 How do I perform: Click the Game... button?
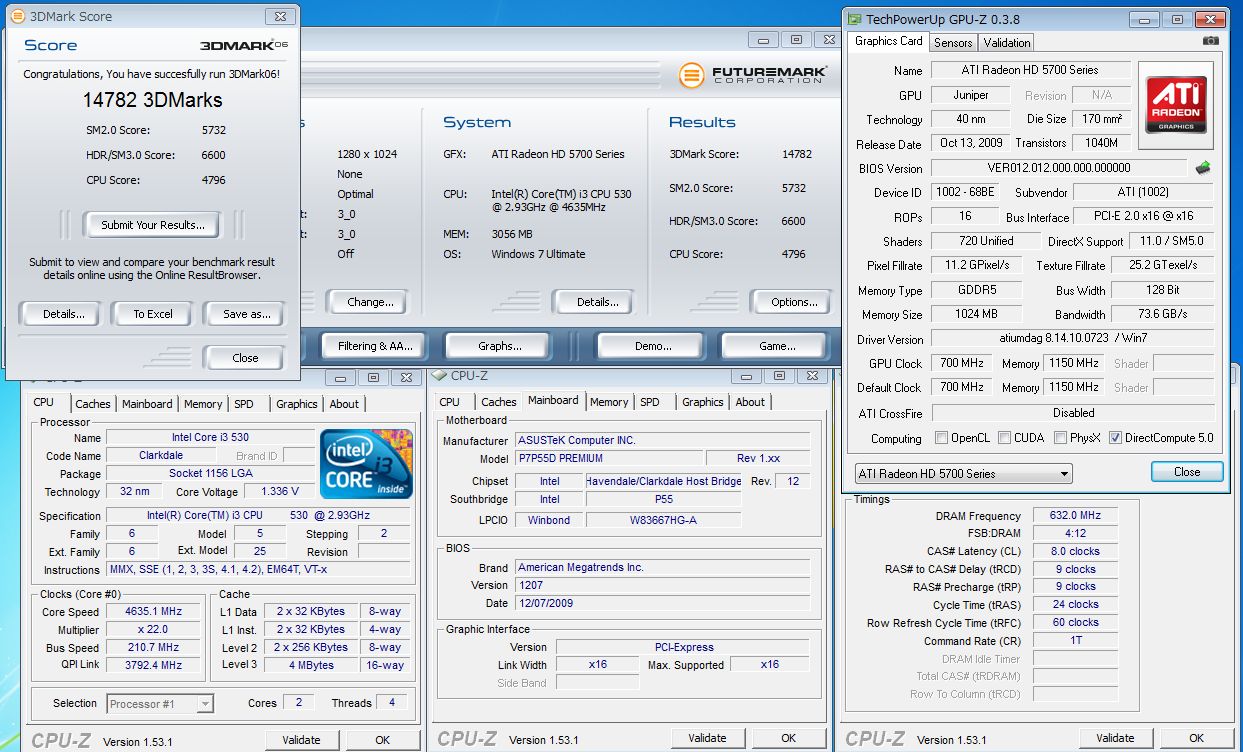(777, 346)
